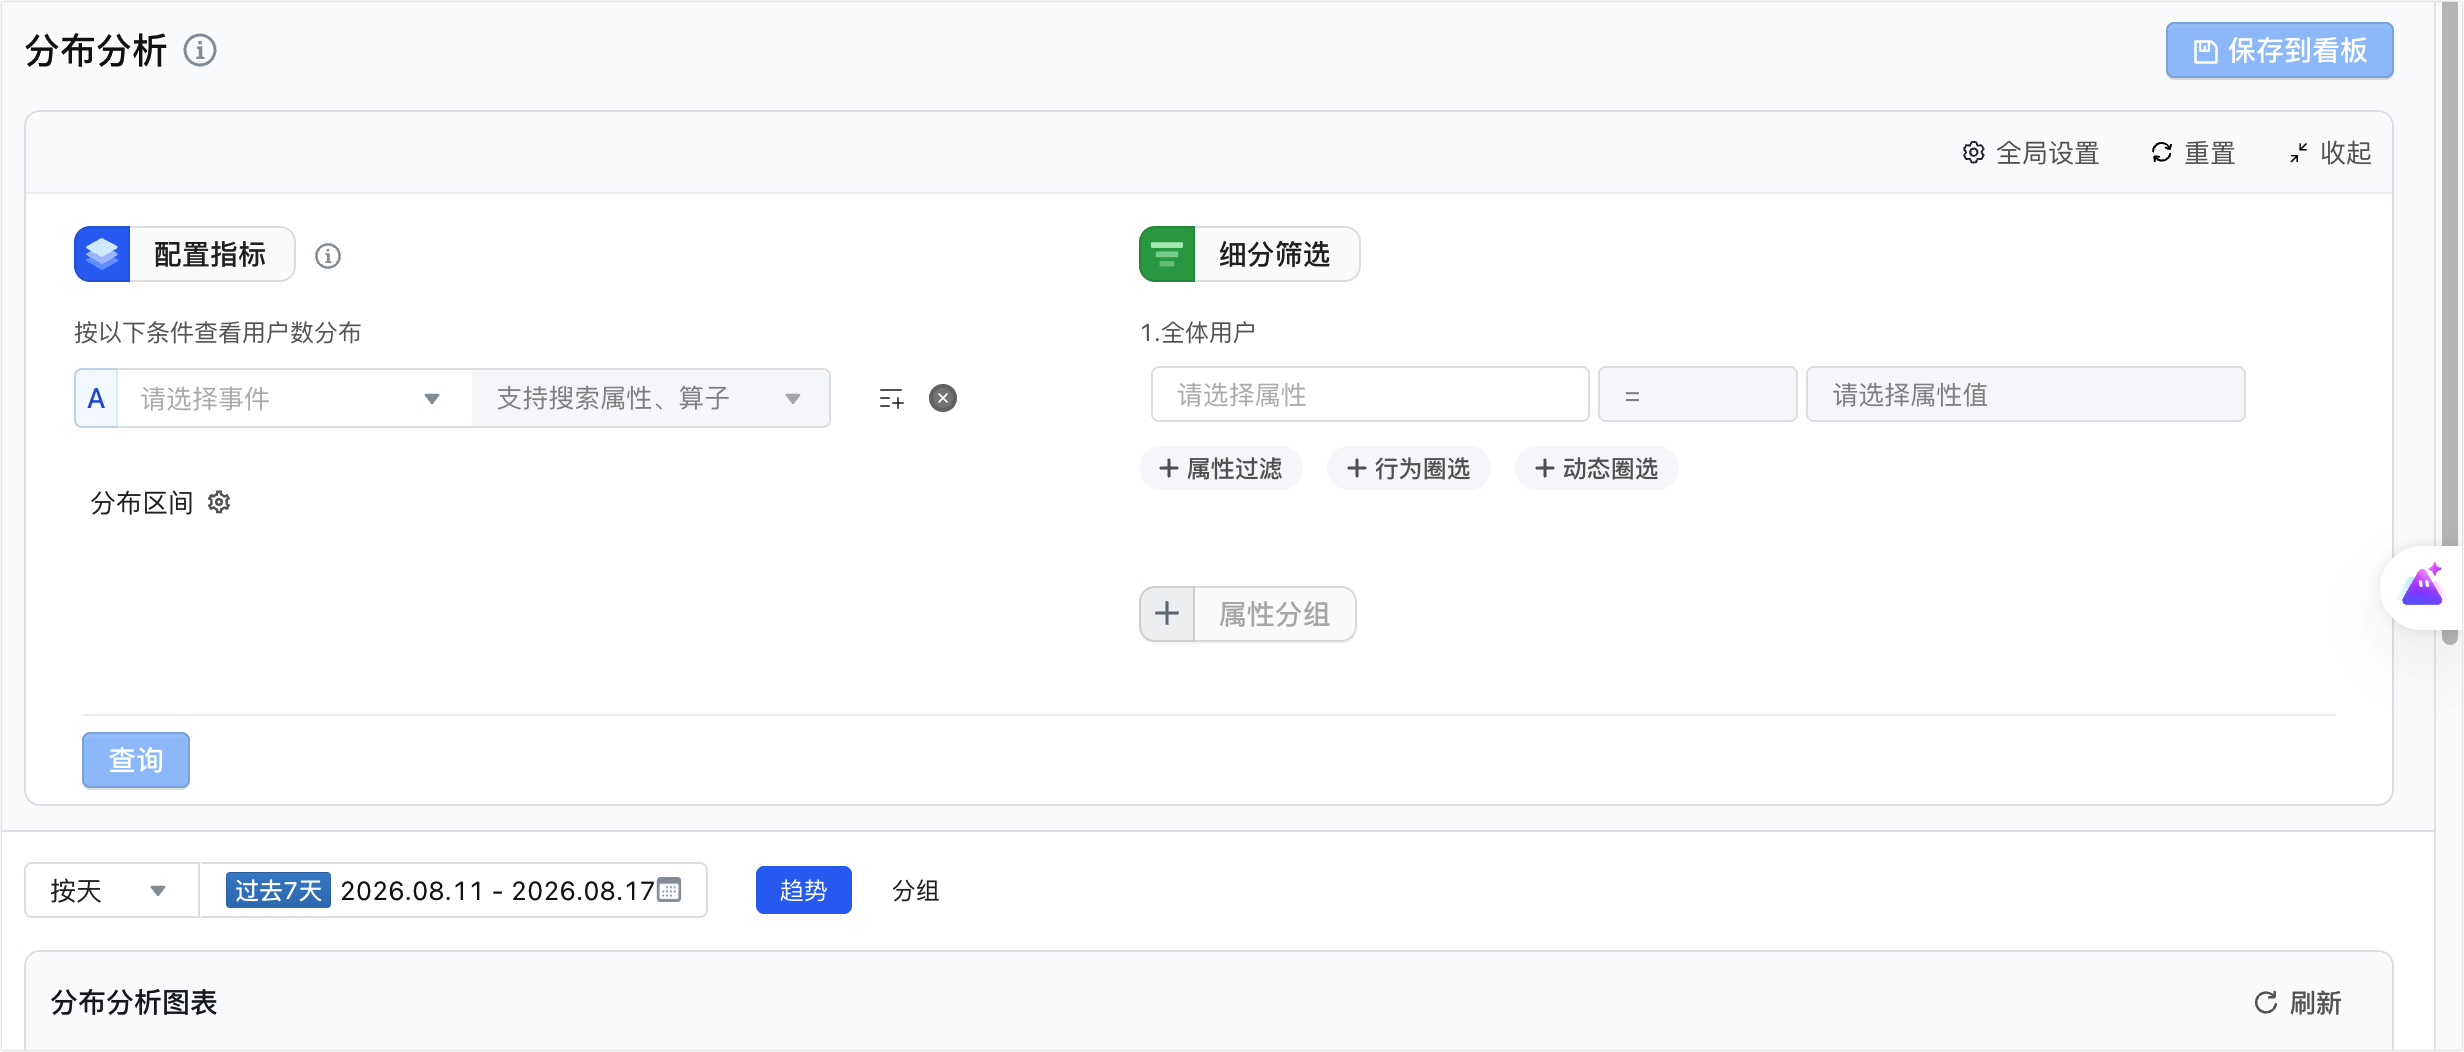Switch to the 趋势 view
Viewport: 2464px width, 1052px height.
803,890
